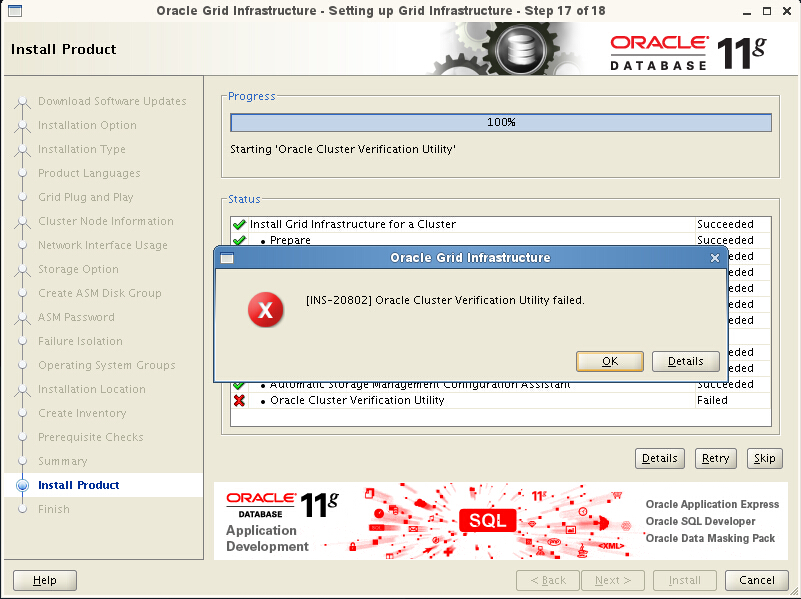801x599 pixels.
Task: Click the error message INS-20802 text
Action: pyautogui.click(x=444, y=300)
